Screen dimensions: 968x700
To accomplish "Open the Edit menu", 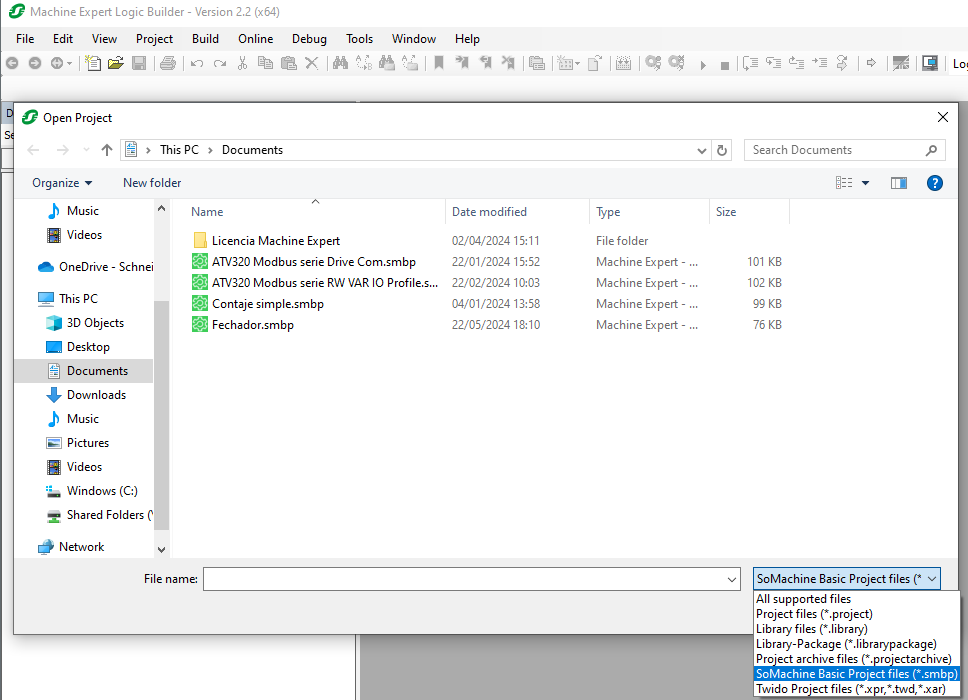I will click(x=63, y=38).
